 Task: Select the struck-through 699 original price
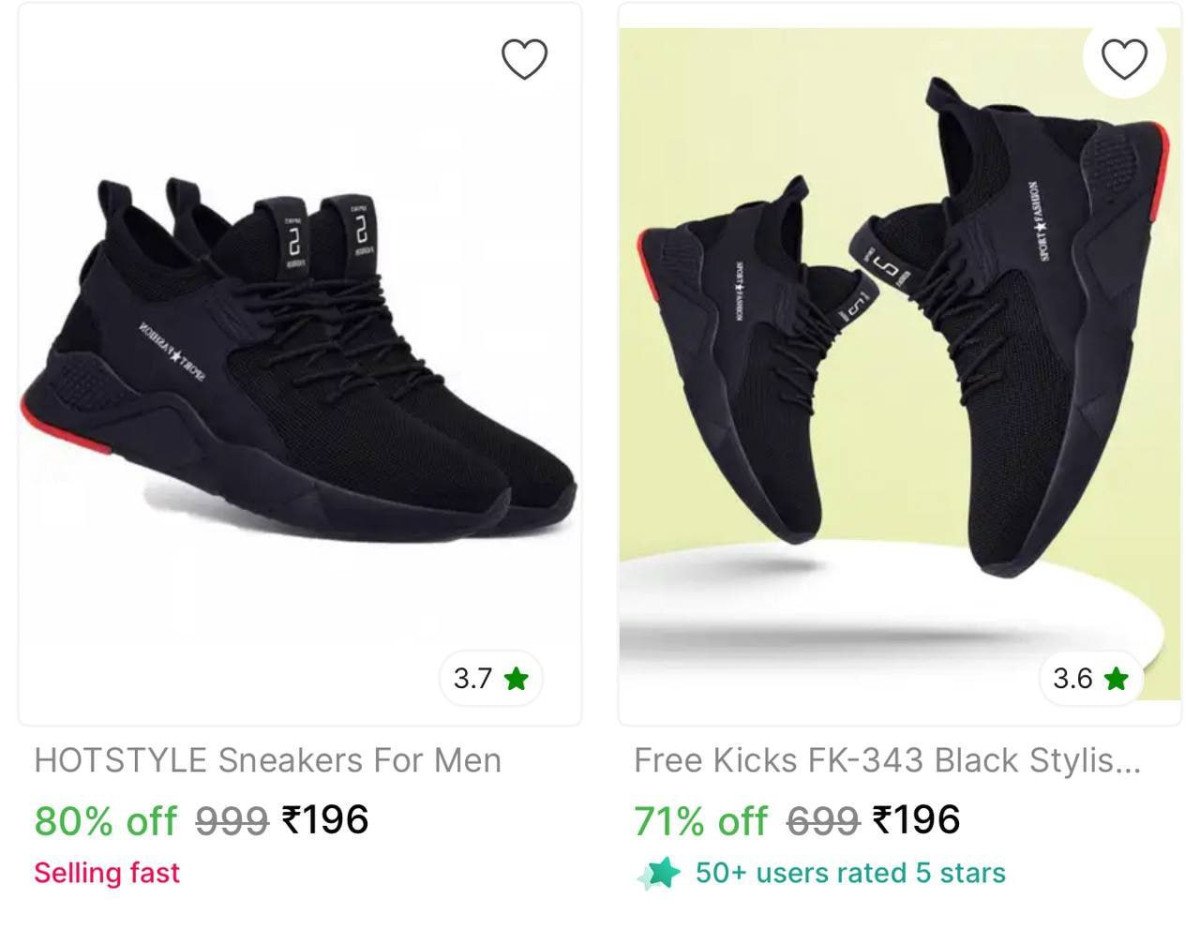coord(823,822)
